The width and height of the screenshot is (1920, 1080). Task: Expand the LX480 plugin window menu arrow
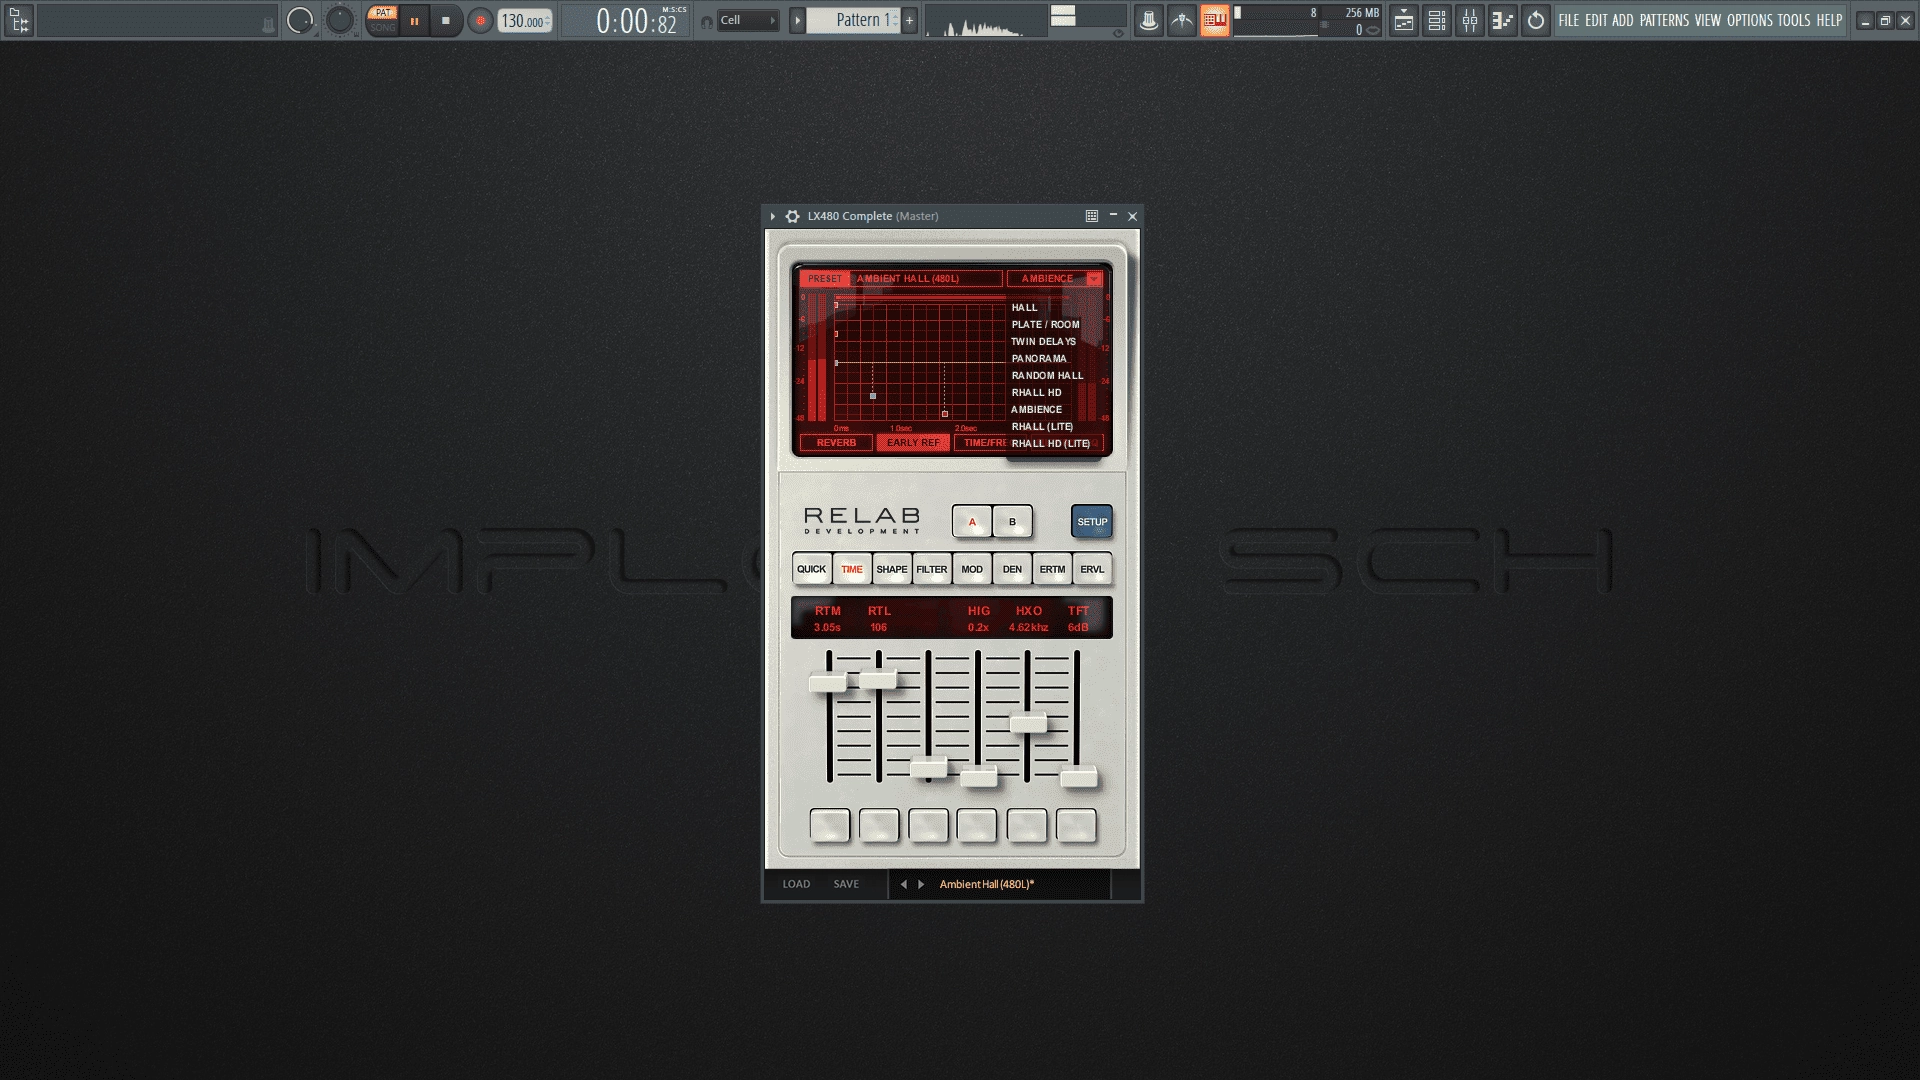click(773, 216)
